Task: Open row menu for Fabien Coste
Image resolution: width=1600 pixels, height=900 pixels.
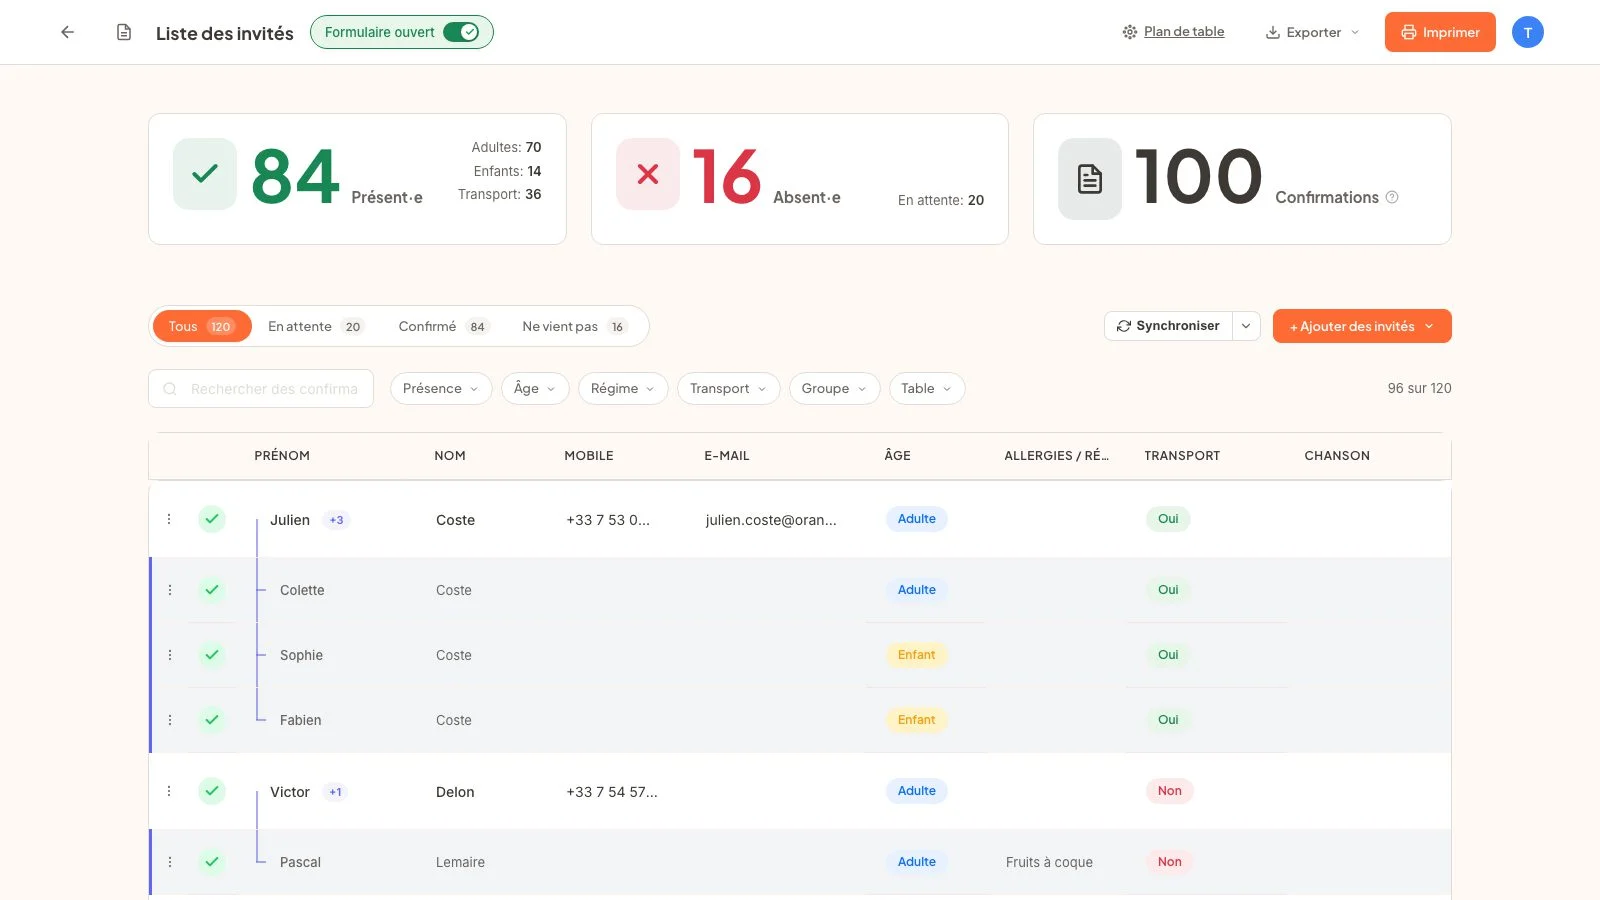Action: click(x=170, y=720)
